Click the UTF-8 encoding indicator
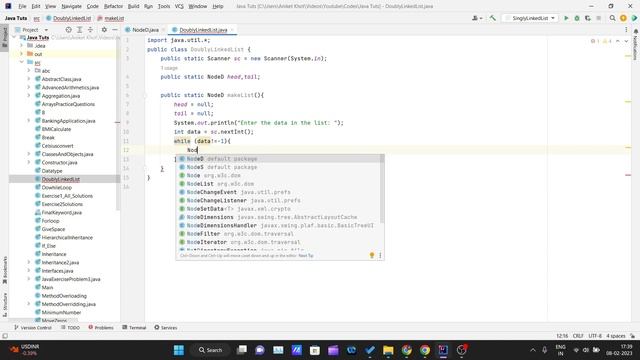640x360 pixels. (x=595, y=336)
